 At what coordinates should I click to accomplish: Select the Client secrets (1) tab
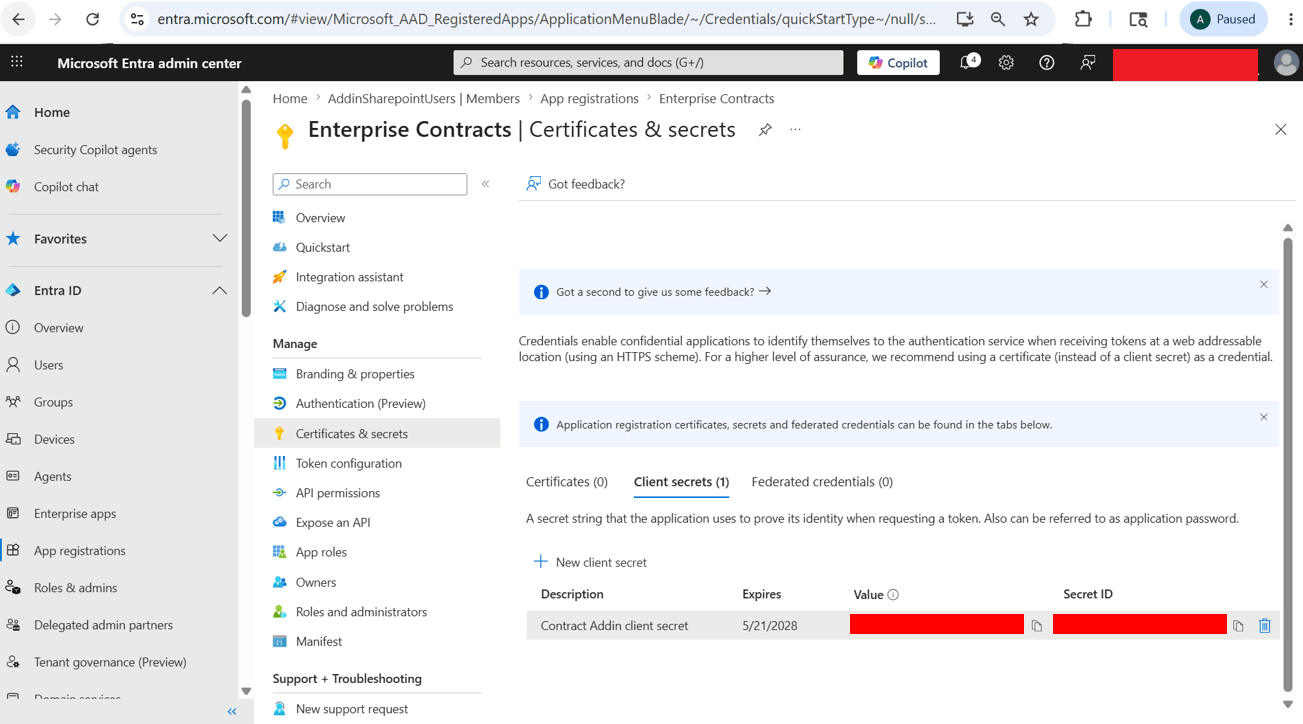coord(681,482)
